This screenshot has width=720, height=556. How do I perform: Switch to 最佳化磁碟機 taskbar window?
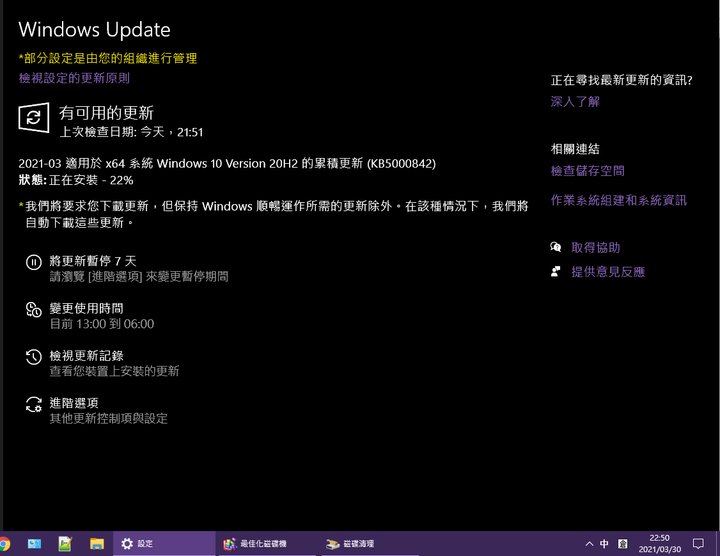coord(267,544)
